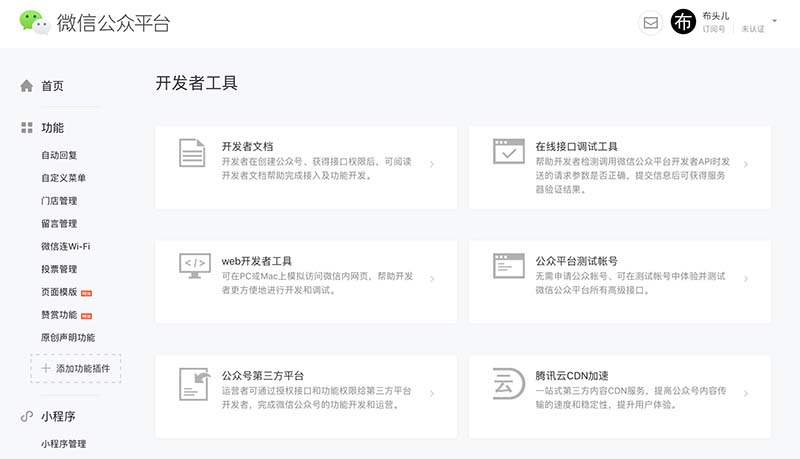
Task: Click the 公众平台测试帐号 window icon
Action: coord(509,266)
